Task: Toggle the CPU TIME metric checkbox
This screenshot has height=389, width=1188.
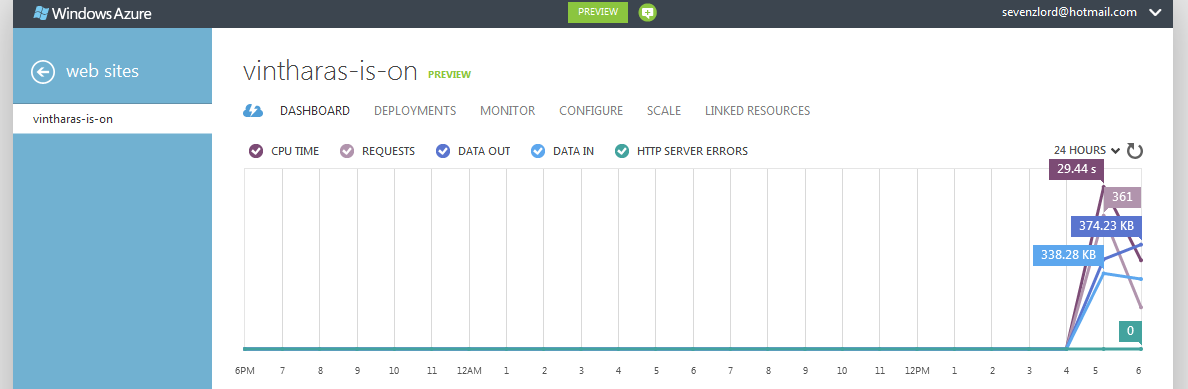Action: pyautogui.click(x=256, y=151)
